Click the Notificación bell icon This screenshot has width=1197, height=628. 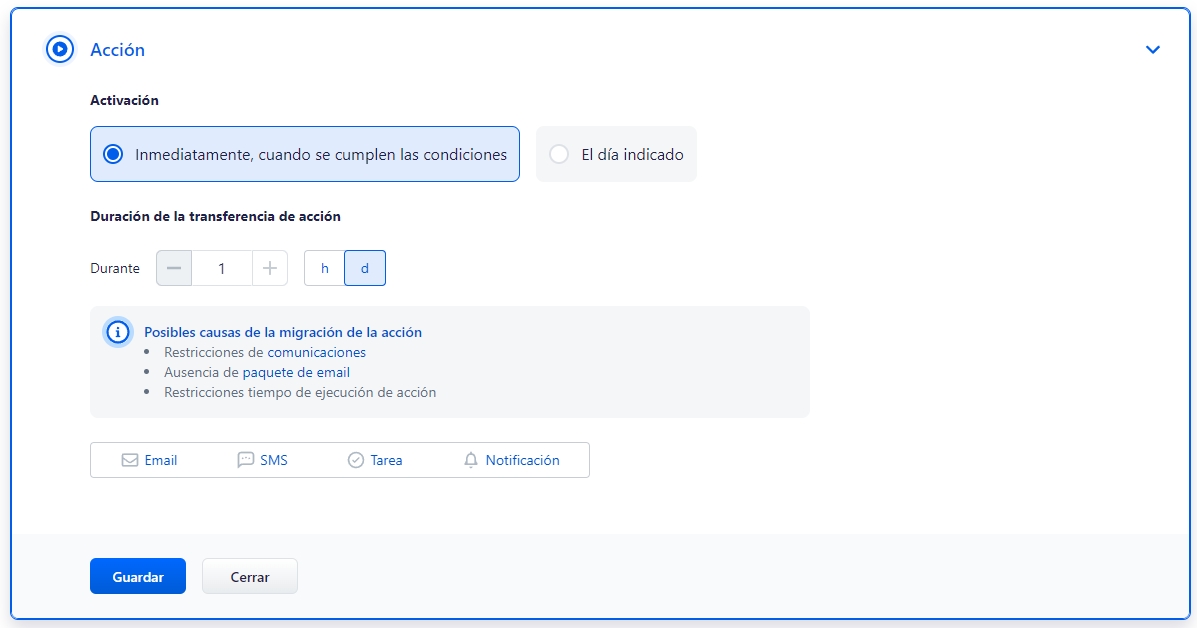[x=471, y=460]
